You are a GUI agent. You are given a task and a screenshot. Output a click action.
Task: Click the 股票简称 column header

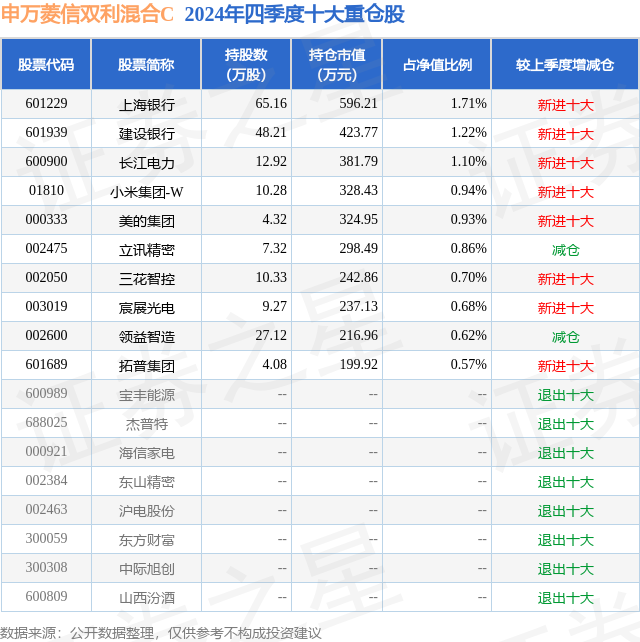click(146, 65)
